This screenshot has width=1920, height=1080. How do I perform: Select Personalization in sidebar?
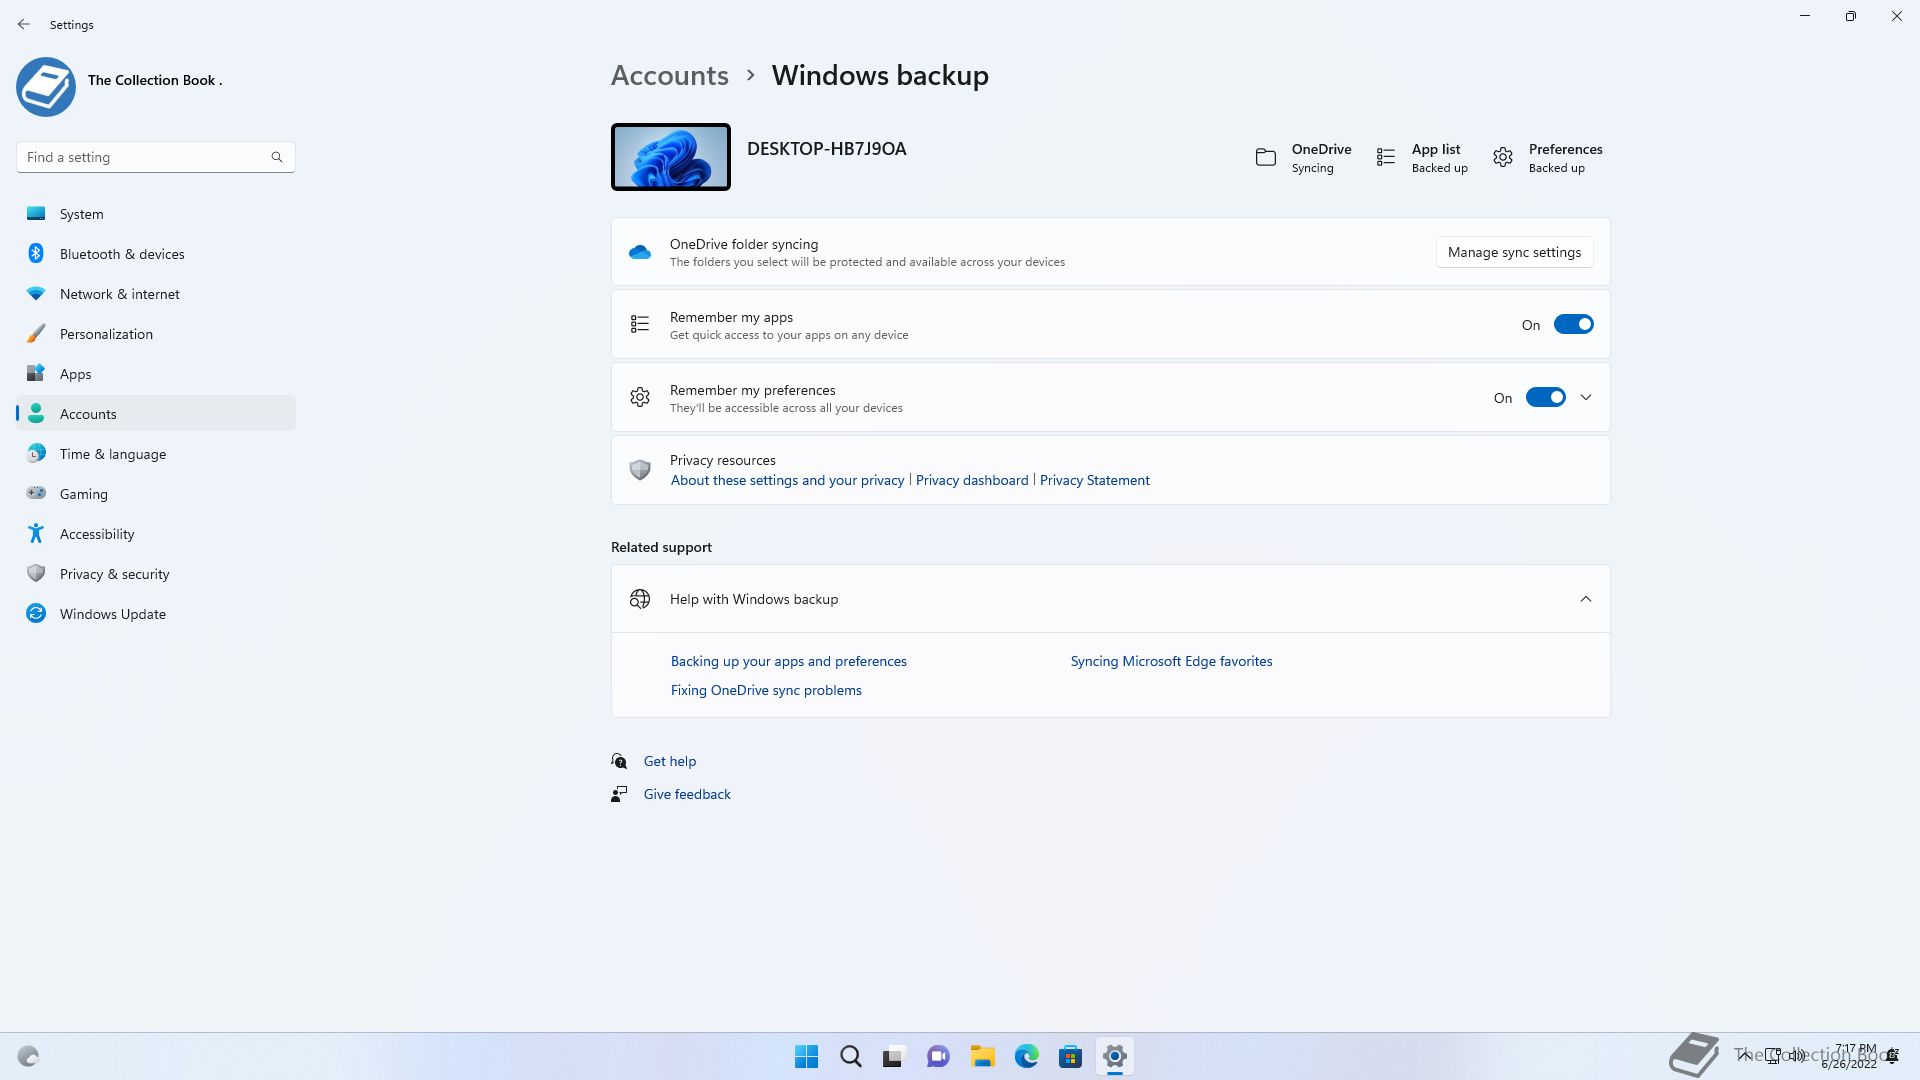[156, 334]
